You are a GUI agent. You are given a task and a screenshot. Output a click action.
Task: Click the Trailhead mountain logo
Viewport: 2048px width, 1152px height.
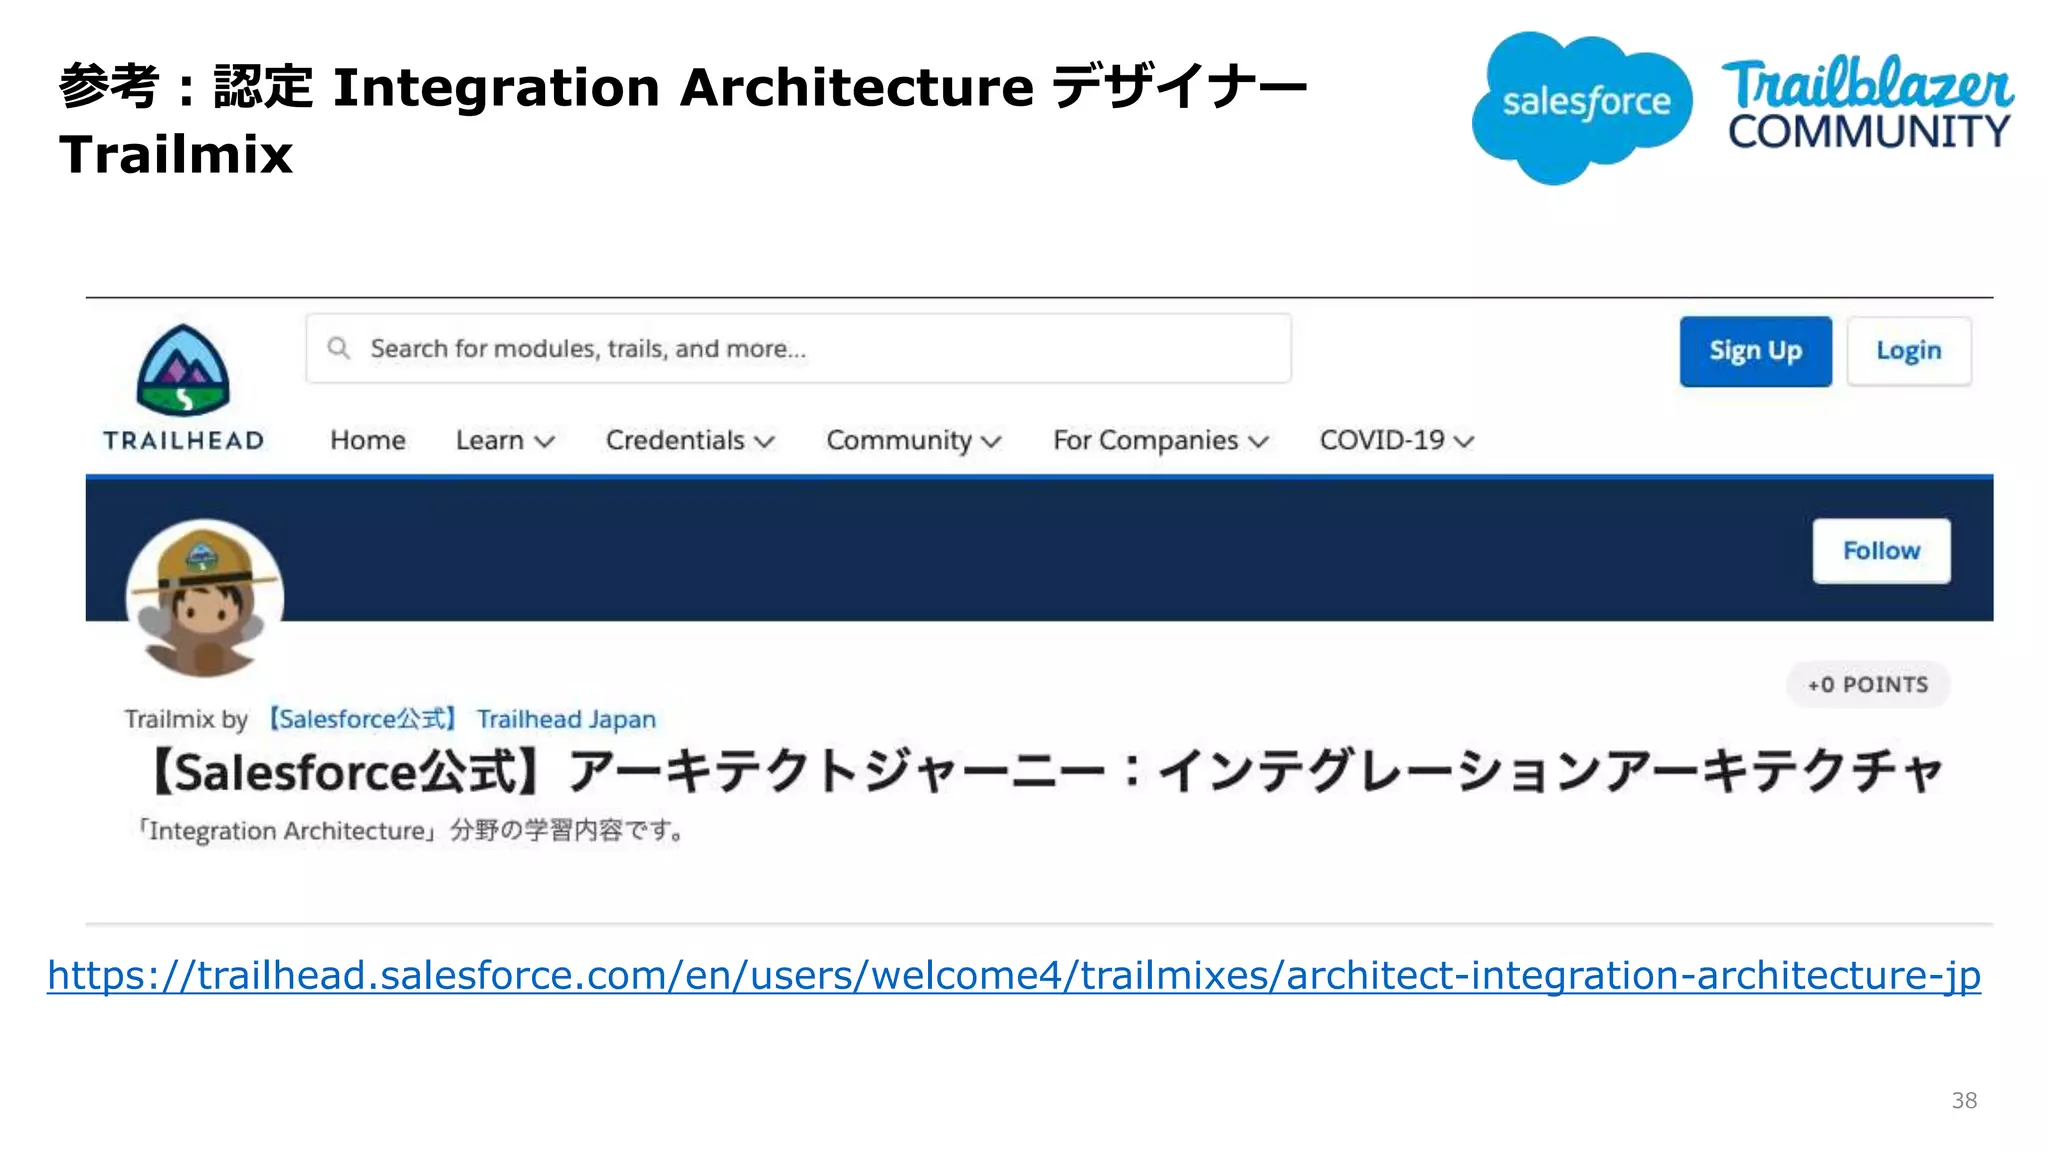[183, 370]
